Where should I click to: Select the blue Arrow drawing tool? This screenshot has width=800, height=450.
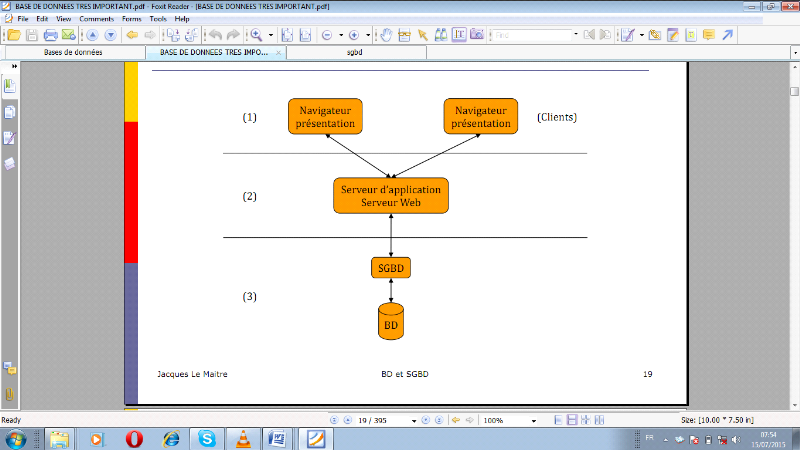pyautogui.click(x=727, y=35)
